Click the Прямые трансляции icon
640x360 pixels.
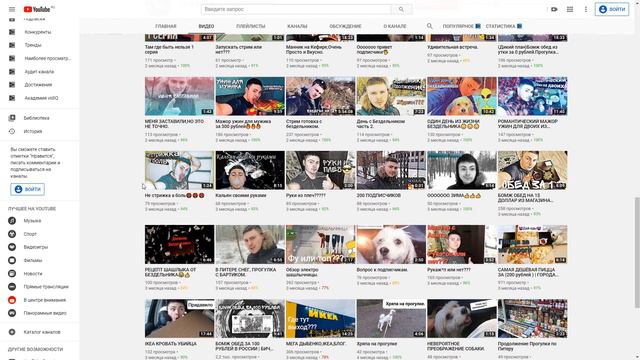tap(12, 287)
